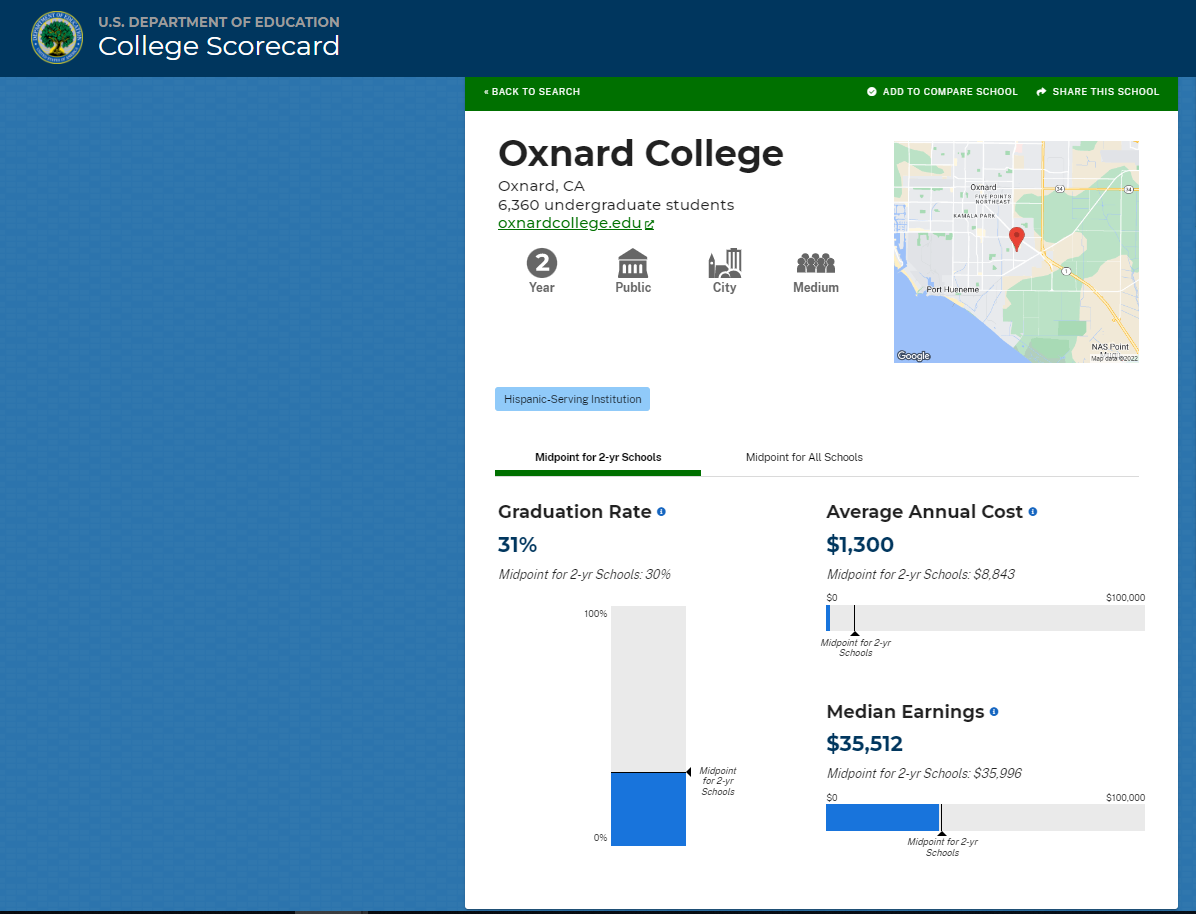Image resolution: width=1196 pixels, height=914 pixels.
Task: Click the Department of Education seal logo
Action: tap(57, 37)
